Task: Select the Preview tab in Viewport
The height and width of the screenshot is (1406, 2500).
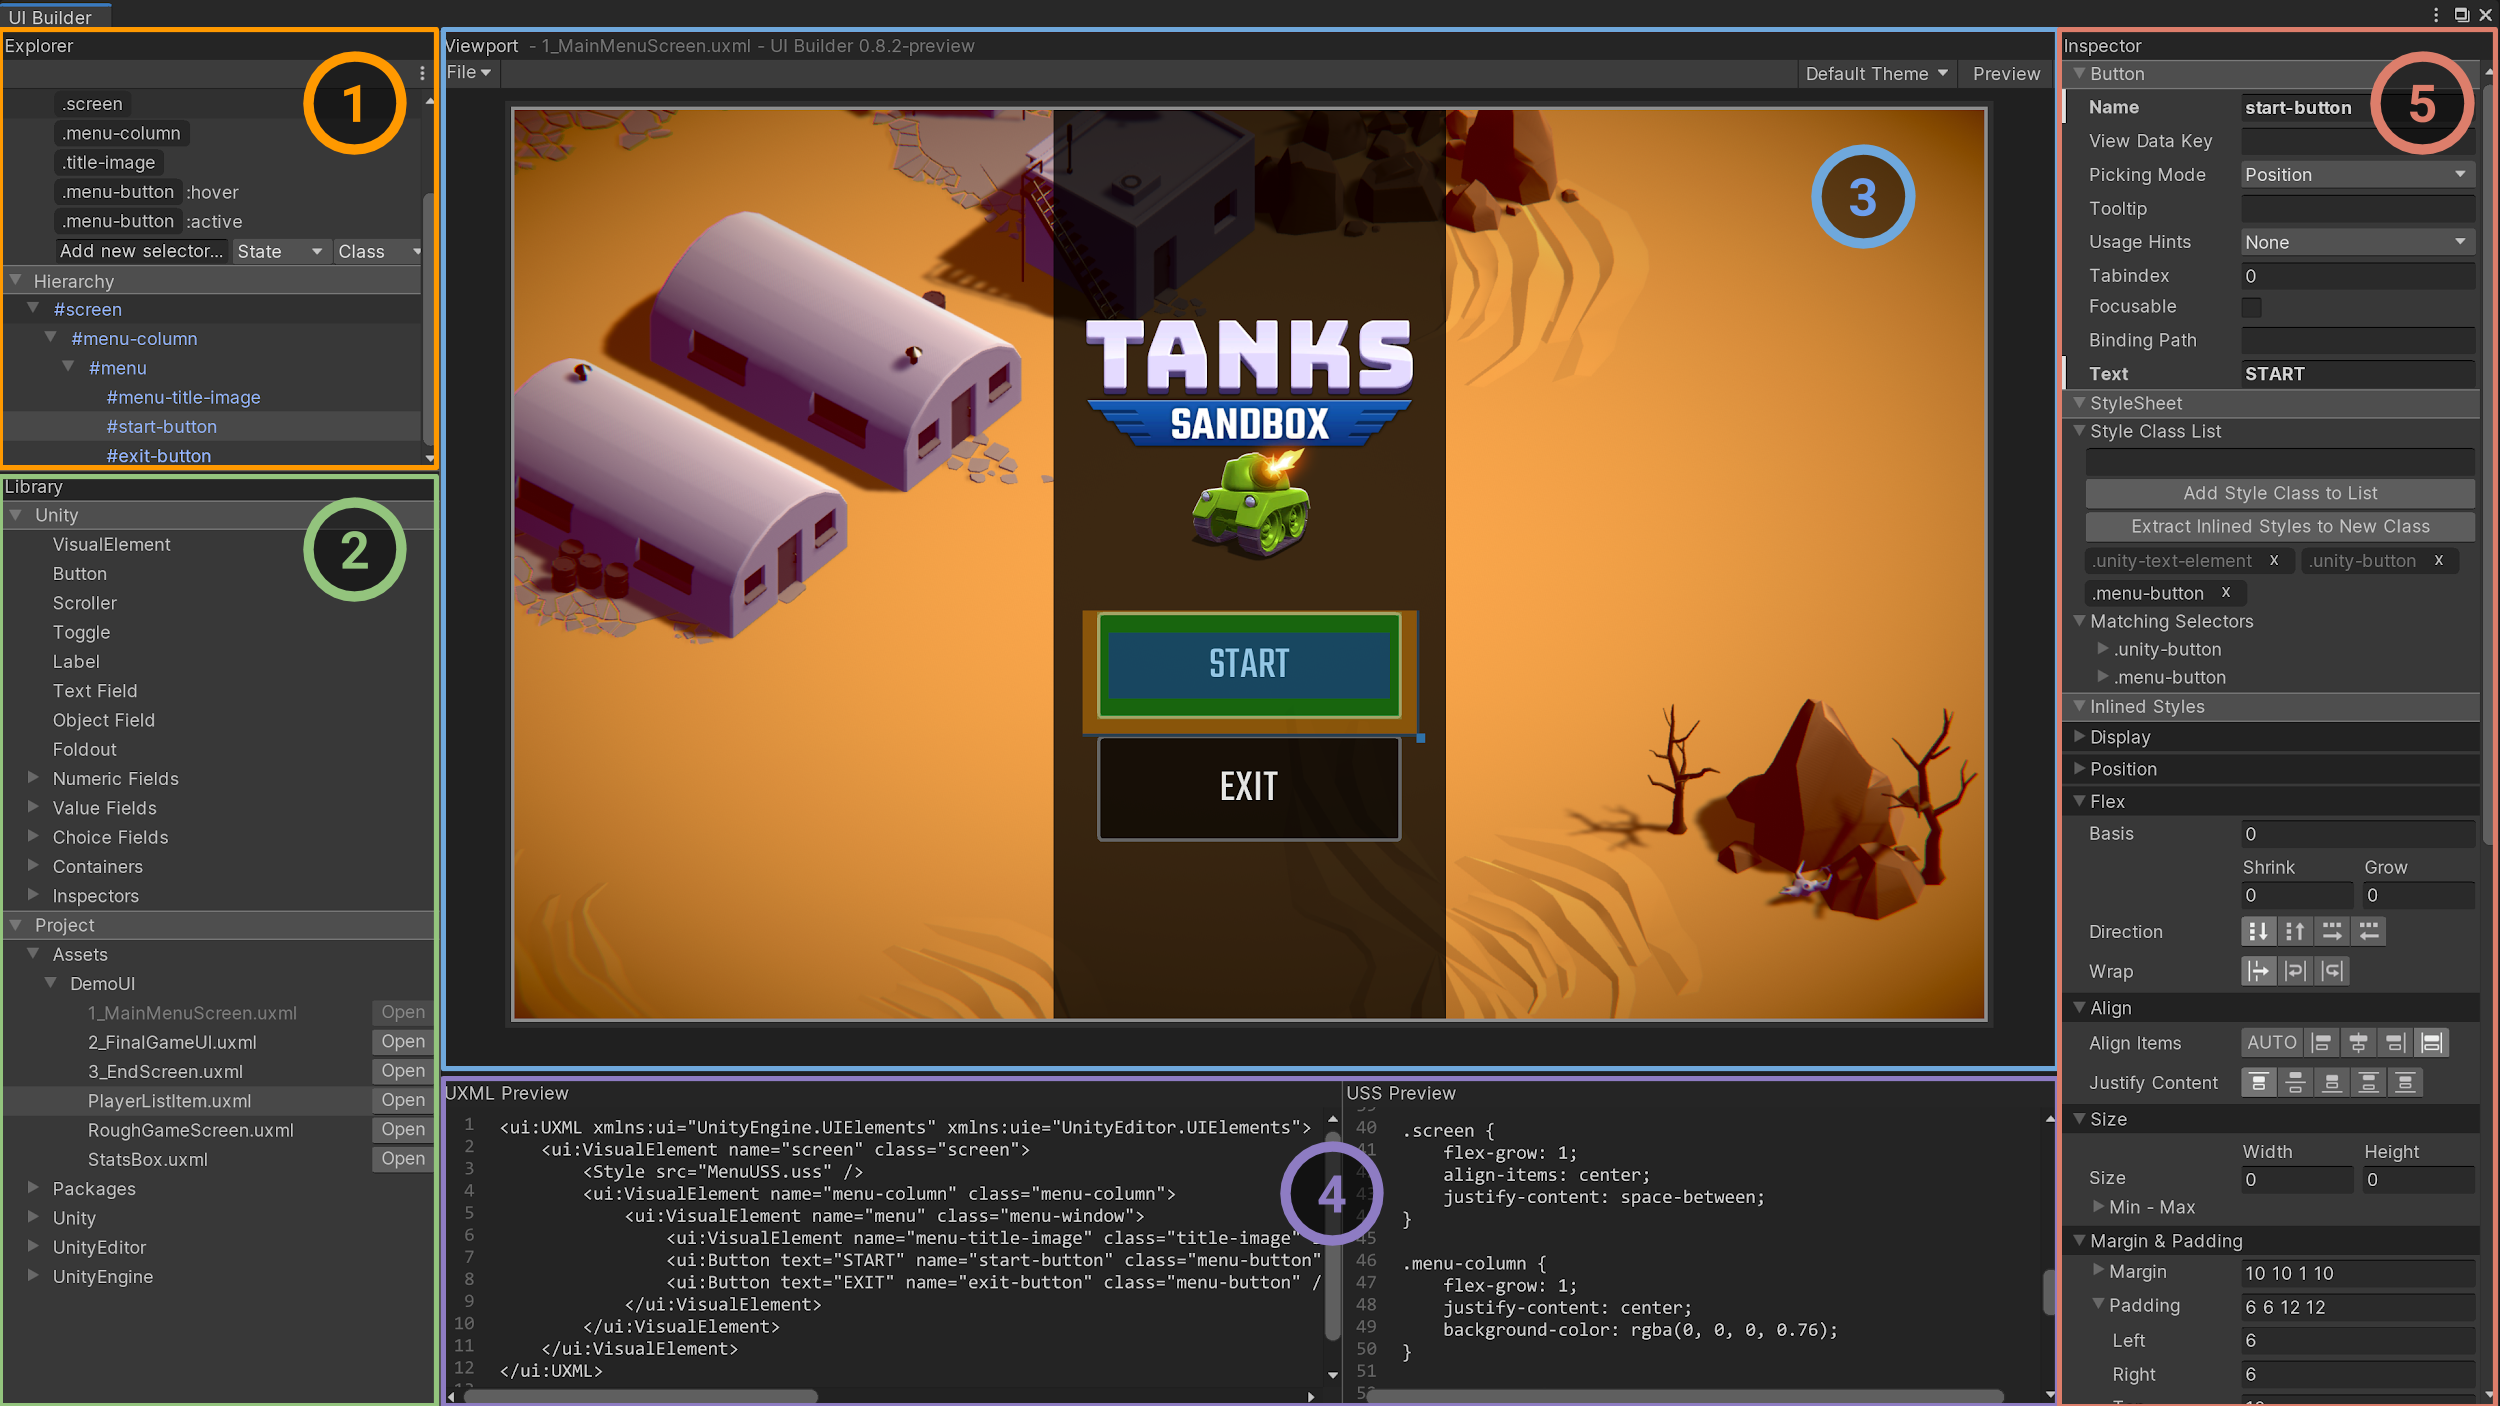Action: coord(2005,72)
